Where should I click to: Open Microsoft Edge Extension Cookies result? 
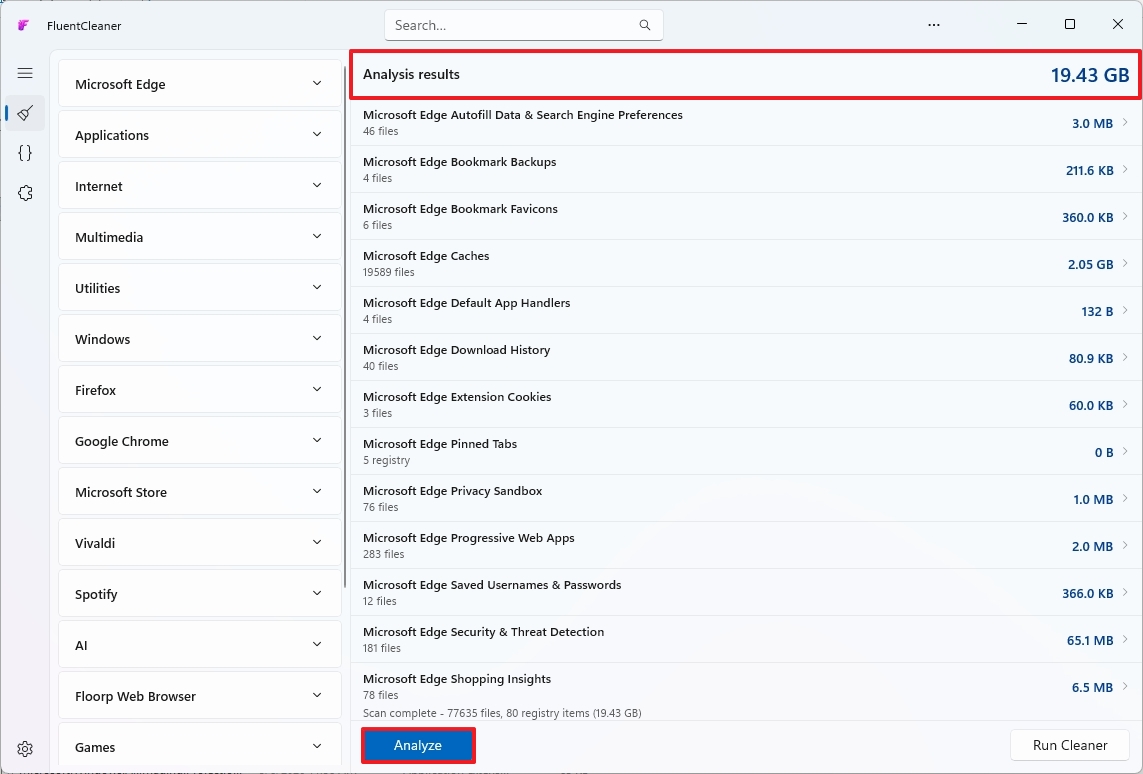click(745, 404)
